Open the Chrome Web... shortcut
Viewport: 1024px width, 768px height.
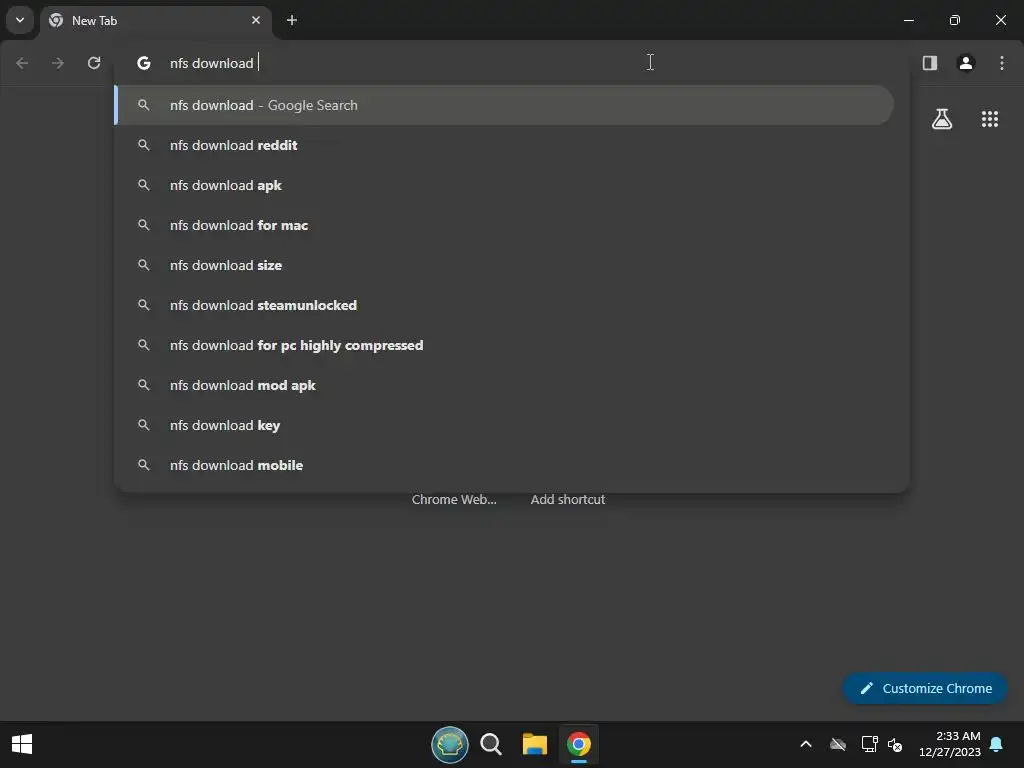click(454, 500)
